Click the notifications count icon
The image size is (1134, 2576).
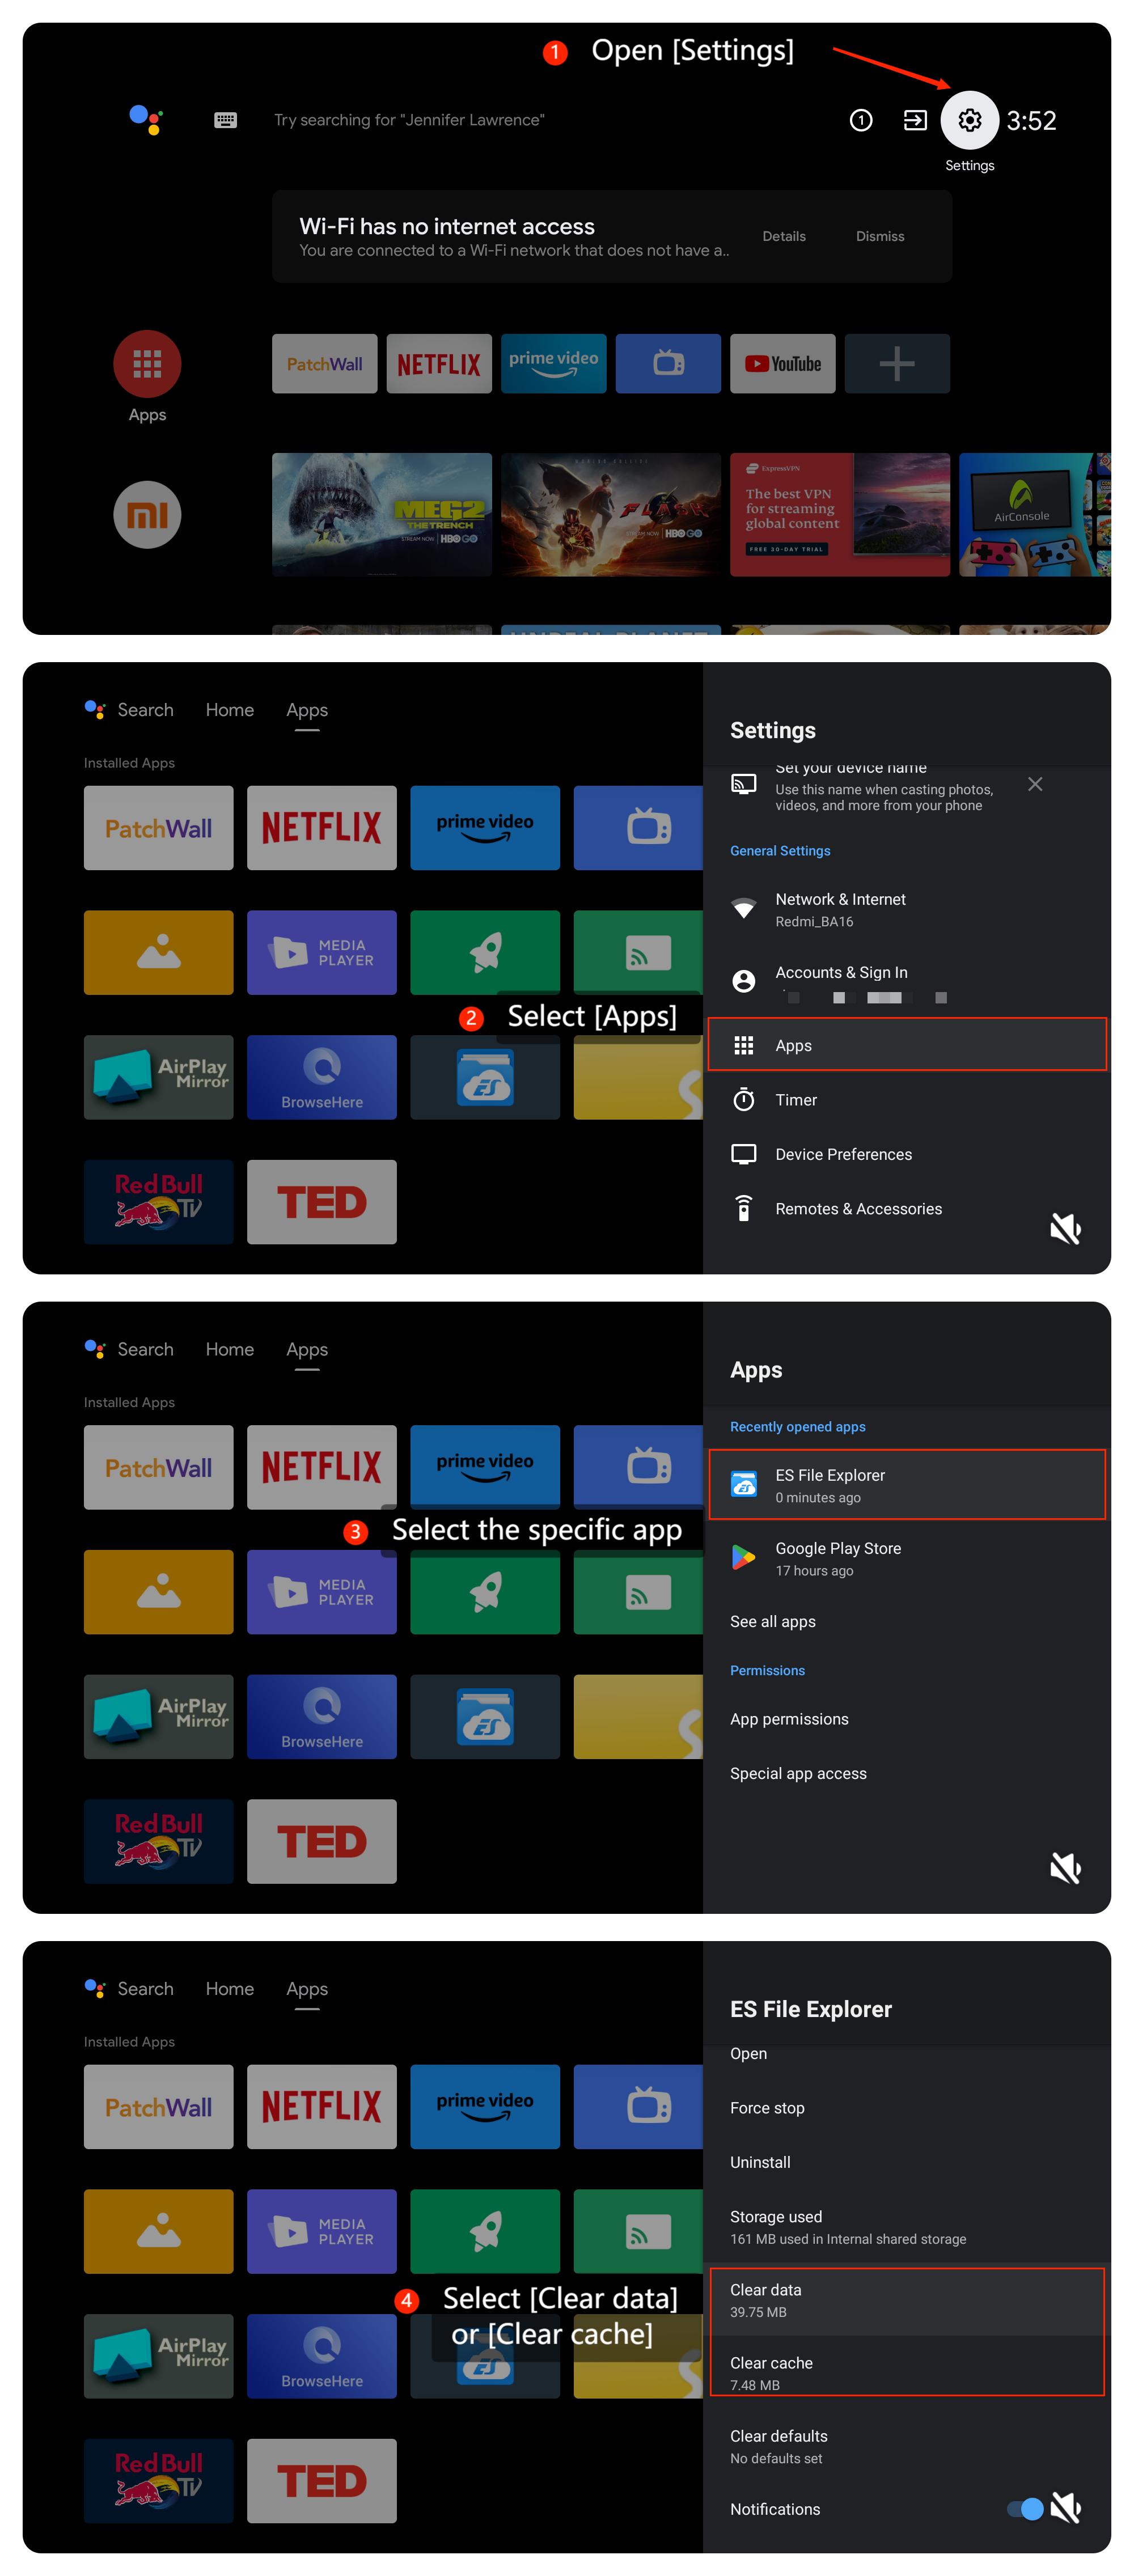(x=860, y=121)
